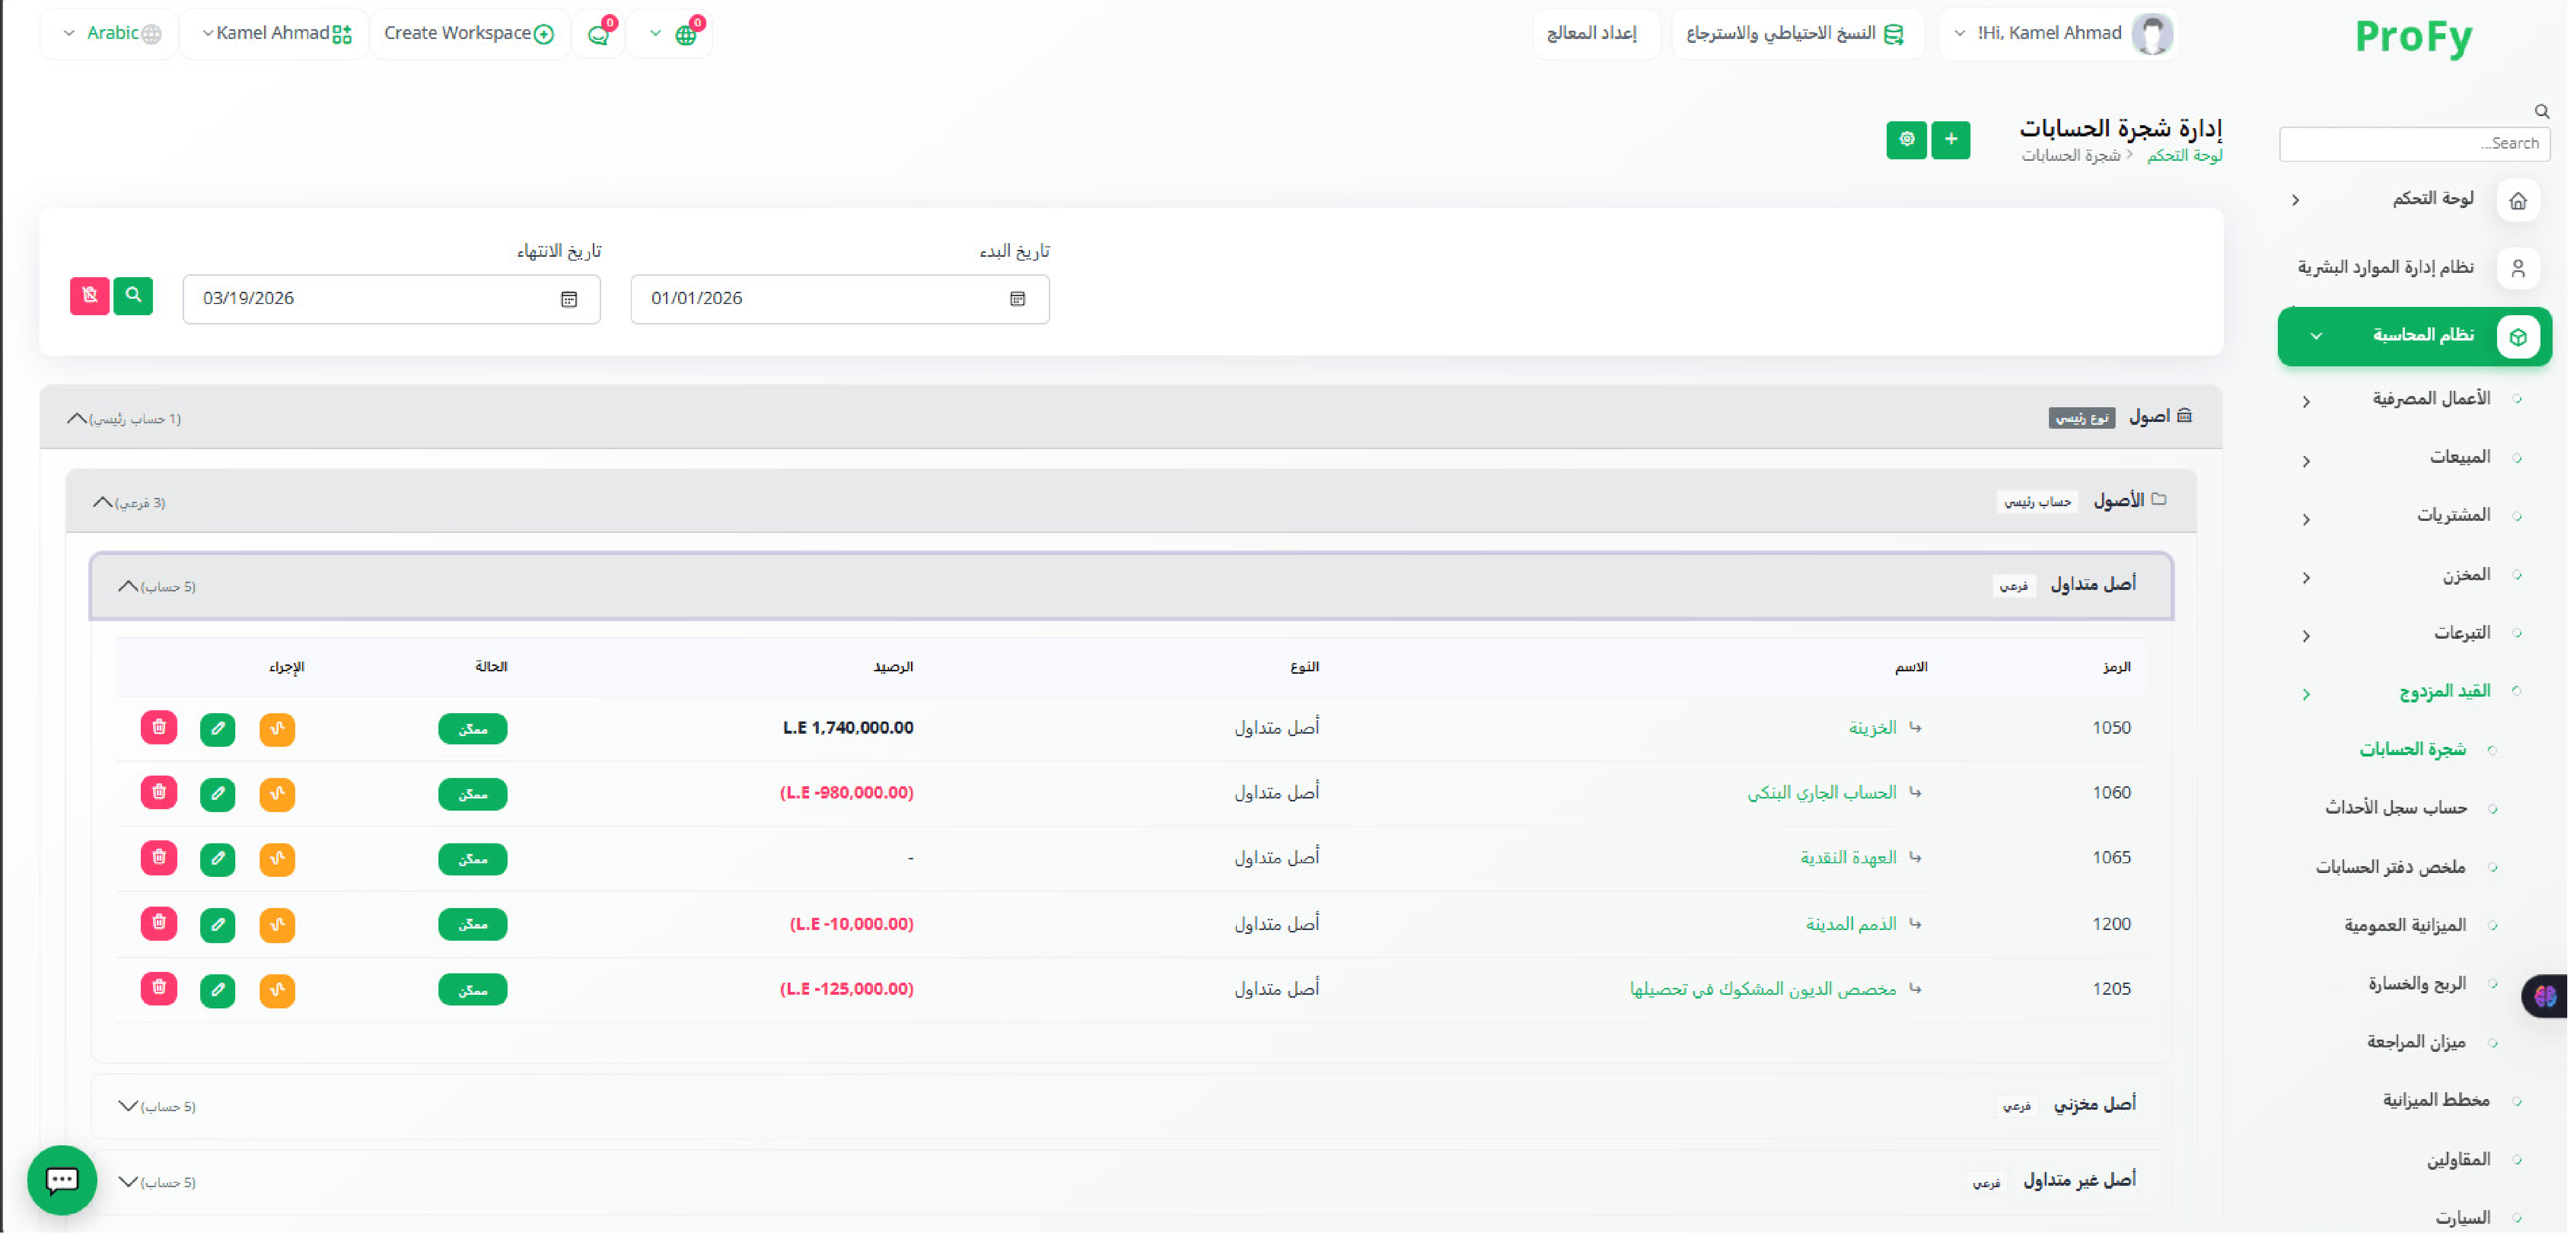Click the sidebar Search input field
Image resolution: width=2576 pixels, height=1233 pixels.
click(x=2415, y=144)
